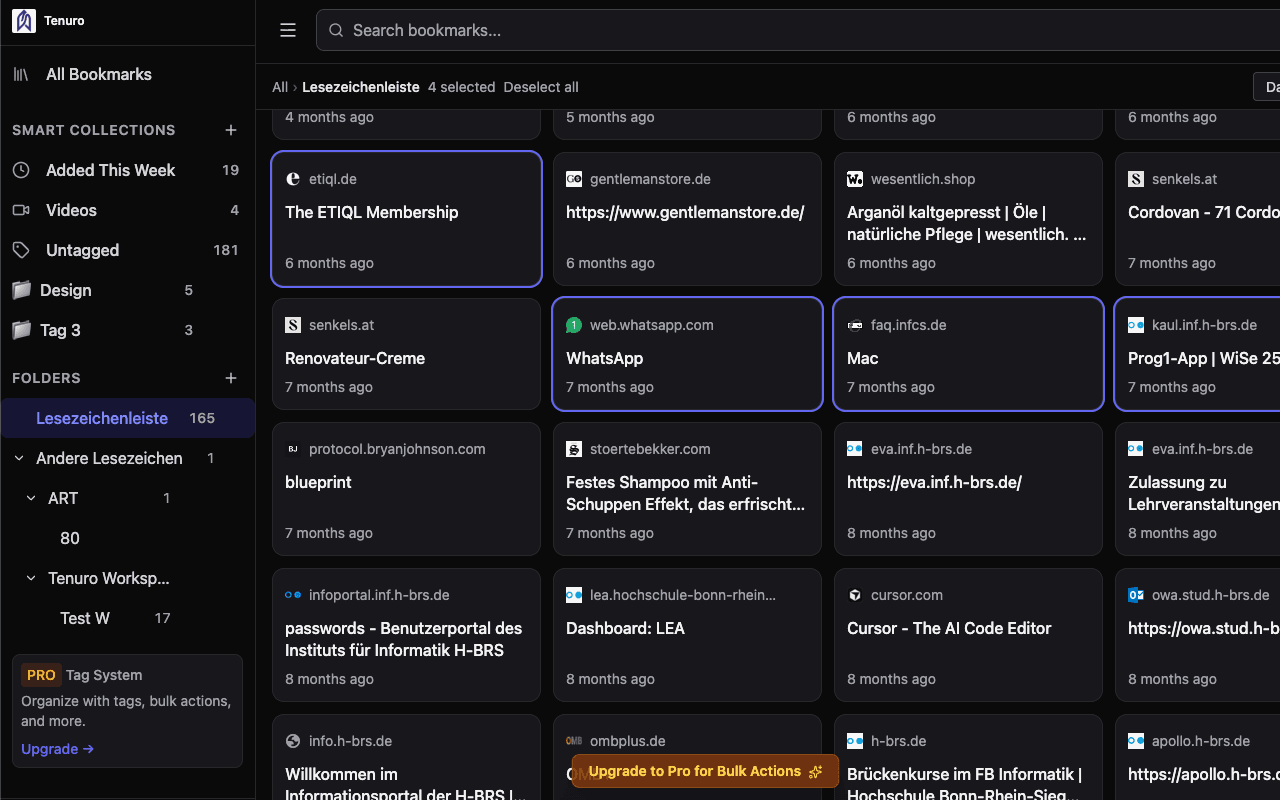The height and width of the screenshot is (800, 1280).
Task: Click the Tenuro logo icon
Action: (x=23, y=21)
